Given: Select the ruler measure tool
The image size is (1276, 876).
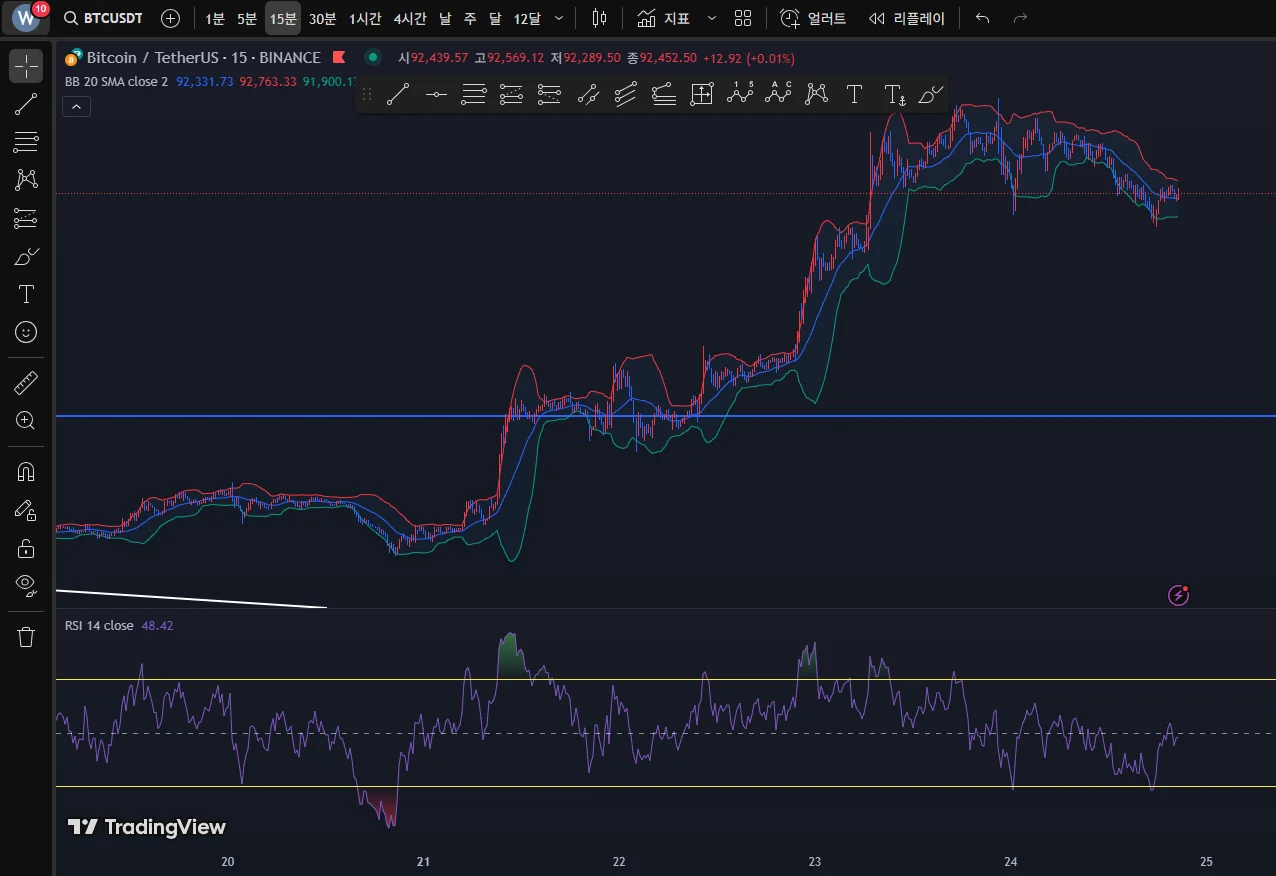Looking at the screenshot, I should point(26,383).
